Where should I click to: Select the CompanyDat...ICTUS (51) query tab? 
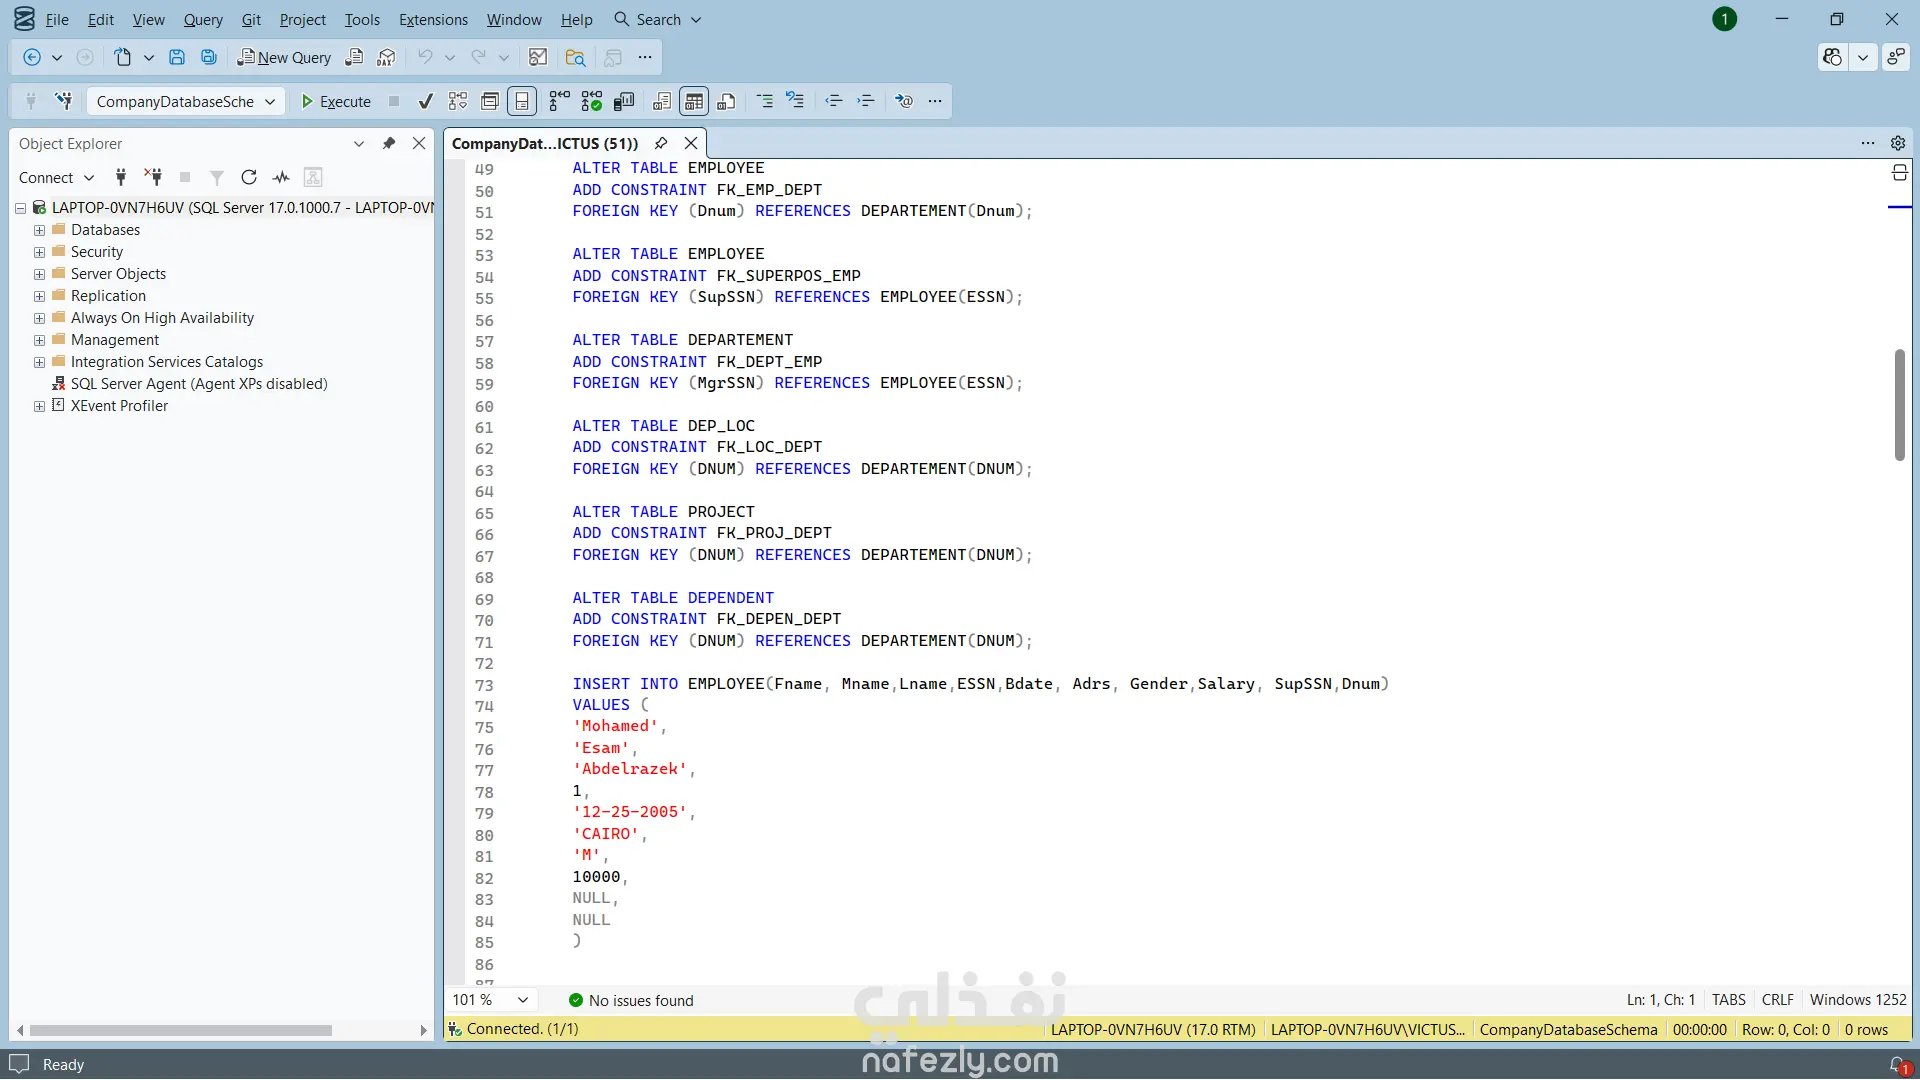tap(545, 143)
